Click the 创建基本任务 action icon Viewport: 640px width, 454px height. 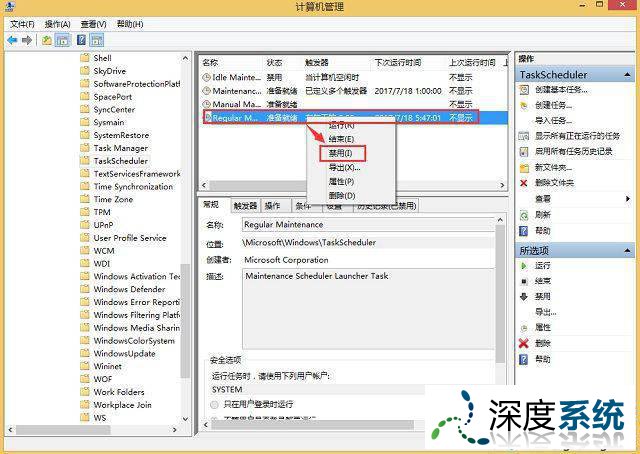point(524,90)
